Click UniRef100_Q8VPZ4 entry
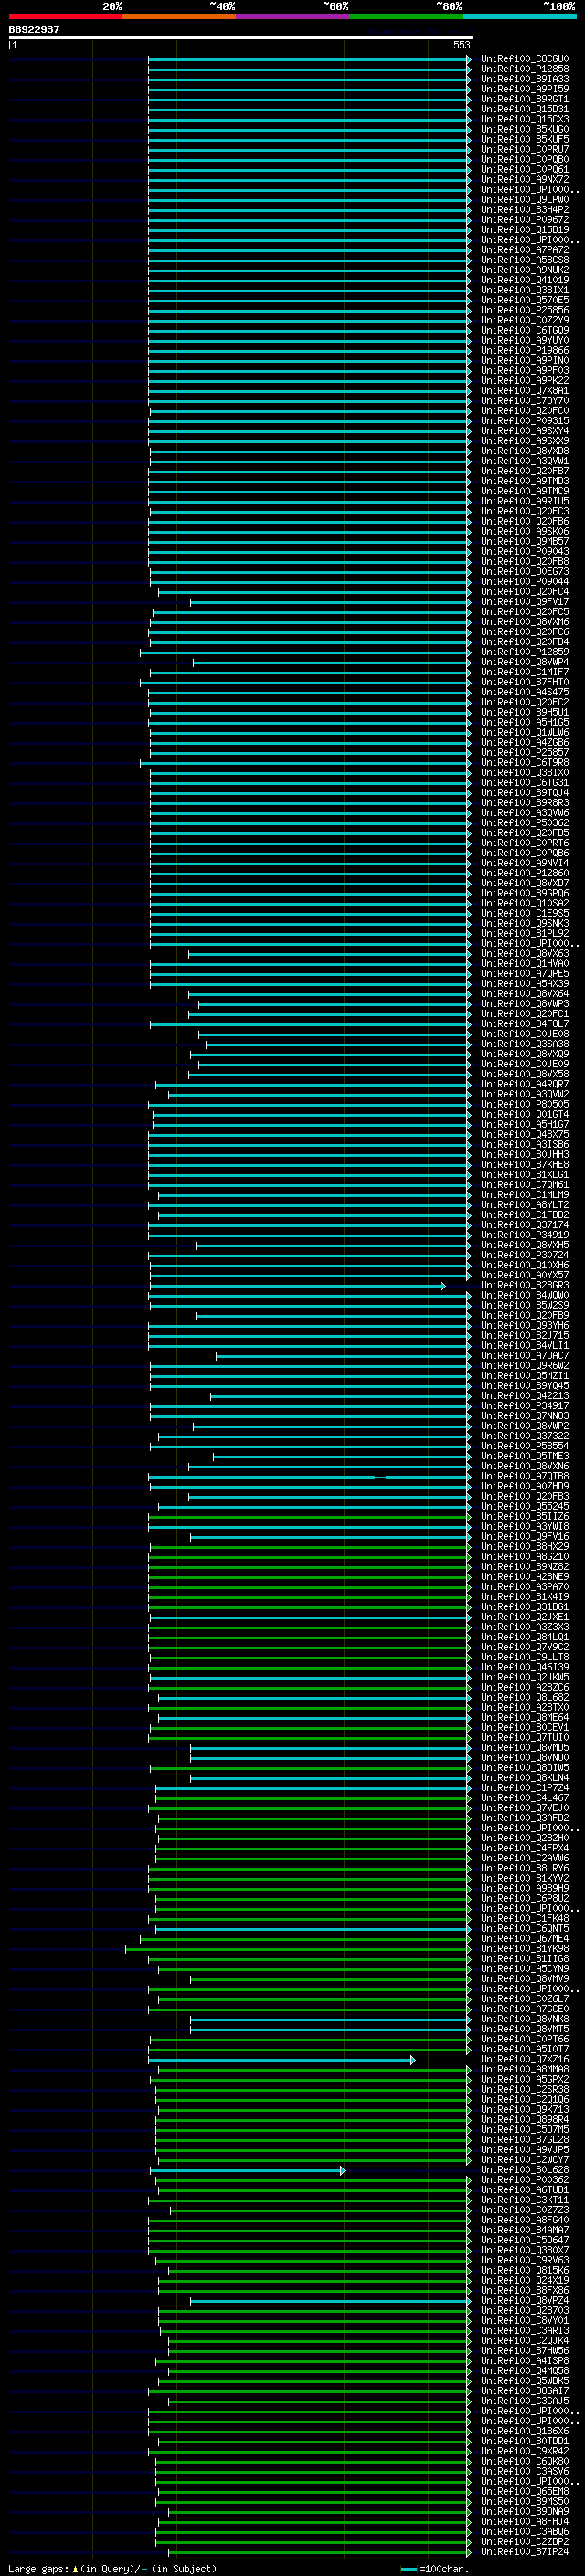Image resolution: width=585 pixels, height=2576 pixels. pyautogui.click(x=524, y=2300)
